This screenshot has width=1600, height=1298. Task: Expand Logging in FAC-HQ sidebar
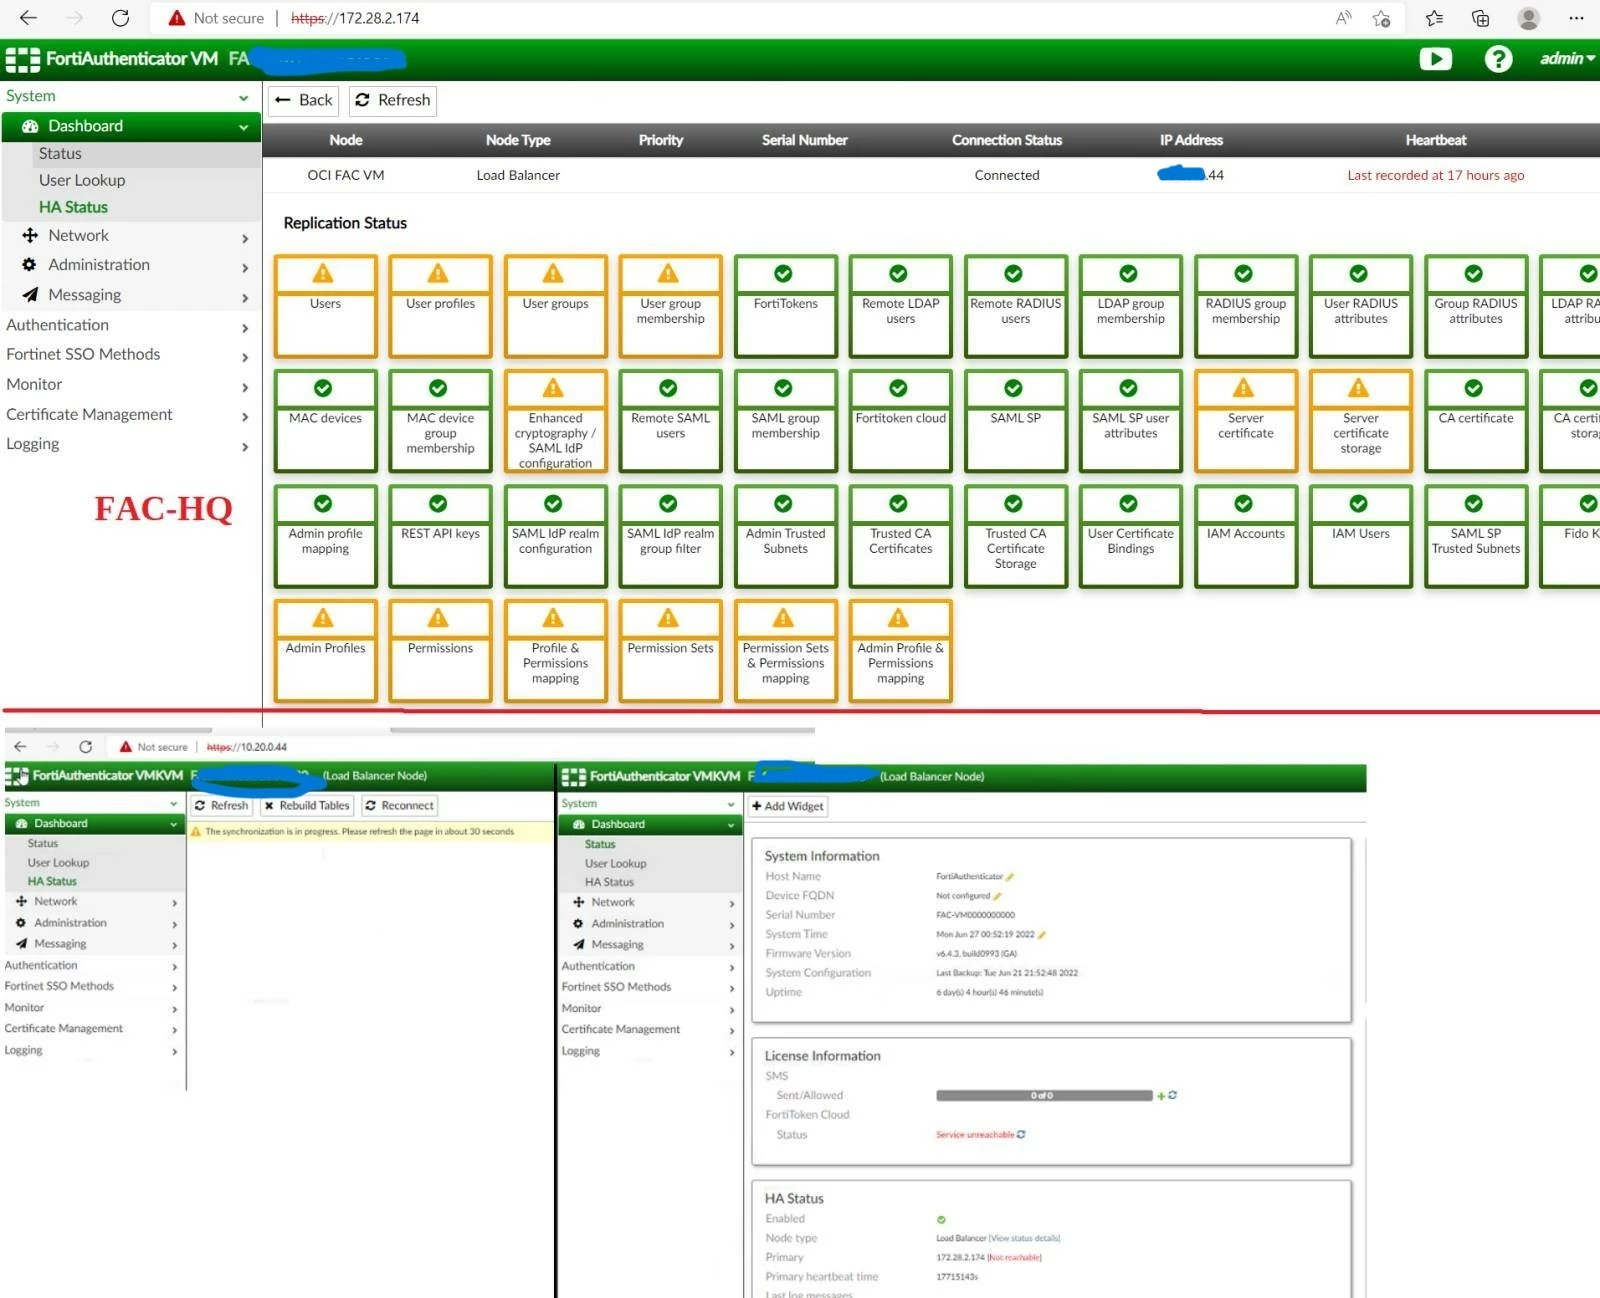130,444
